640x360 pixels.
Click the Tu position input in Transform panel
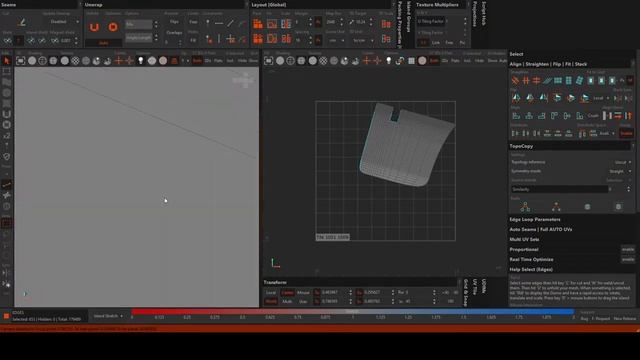coord(333,293)
